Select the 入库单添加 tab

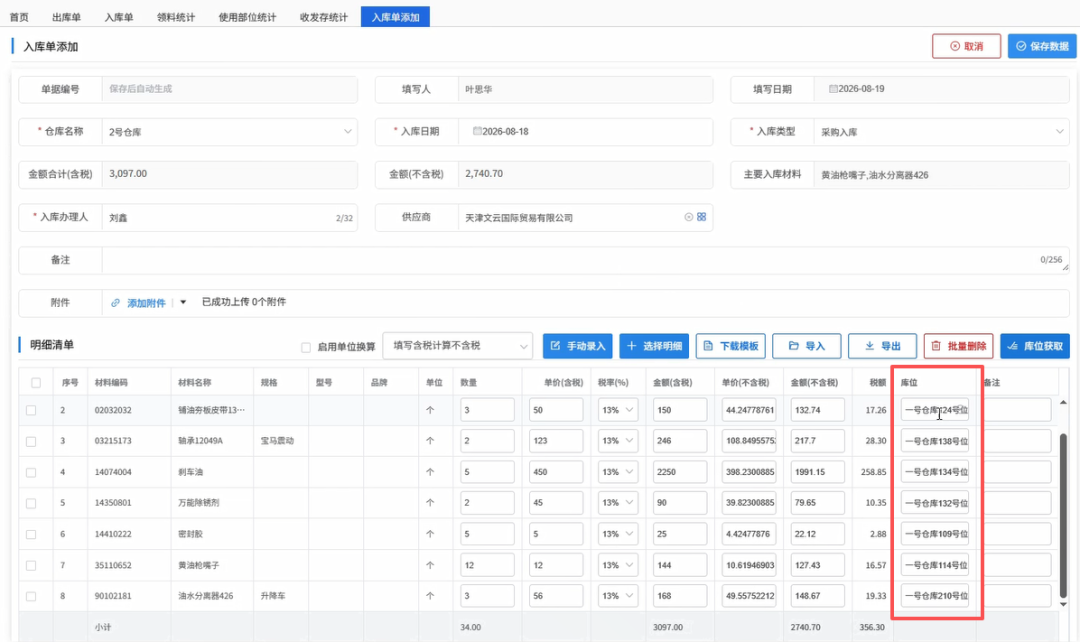[x=395, y=17]
